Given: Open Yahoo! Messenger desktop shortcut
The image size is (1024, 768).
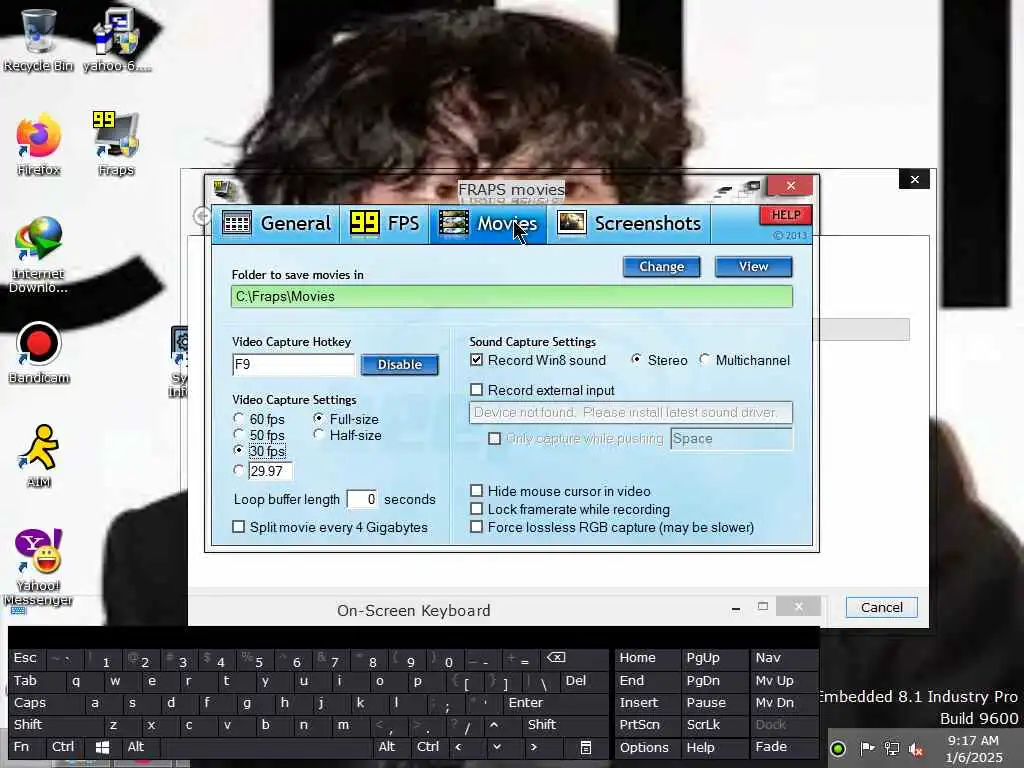Looking at the screenshot, I should [38, 568].
